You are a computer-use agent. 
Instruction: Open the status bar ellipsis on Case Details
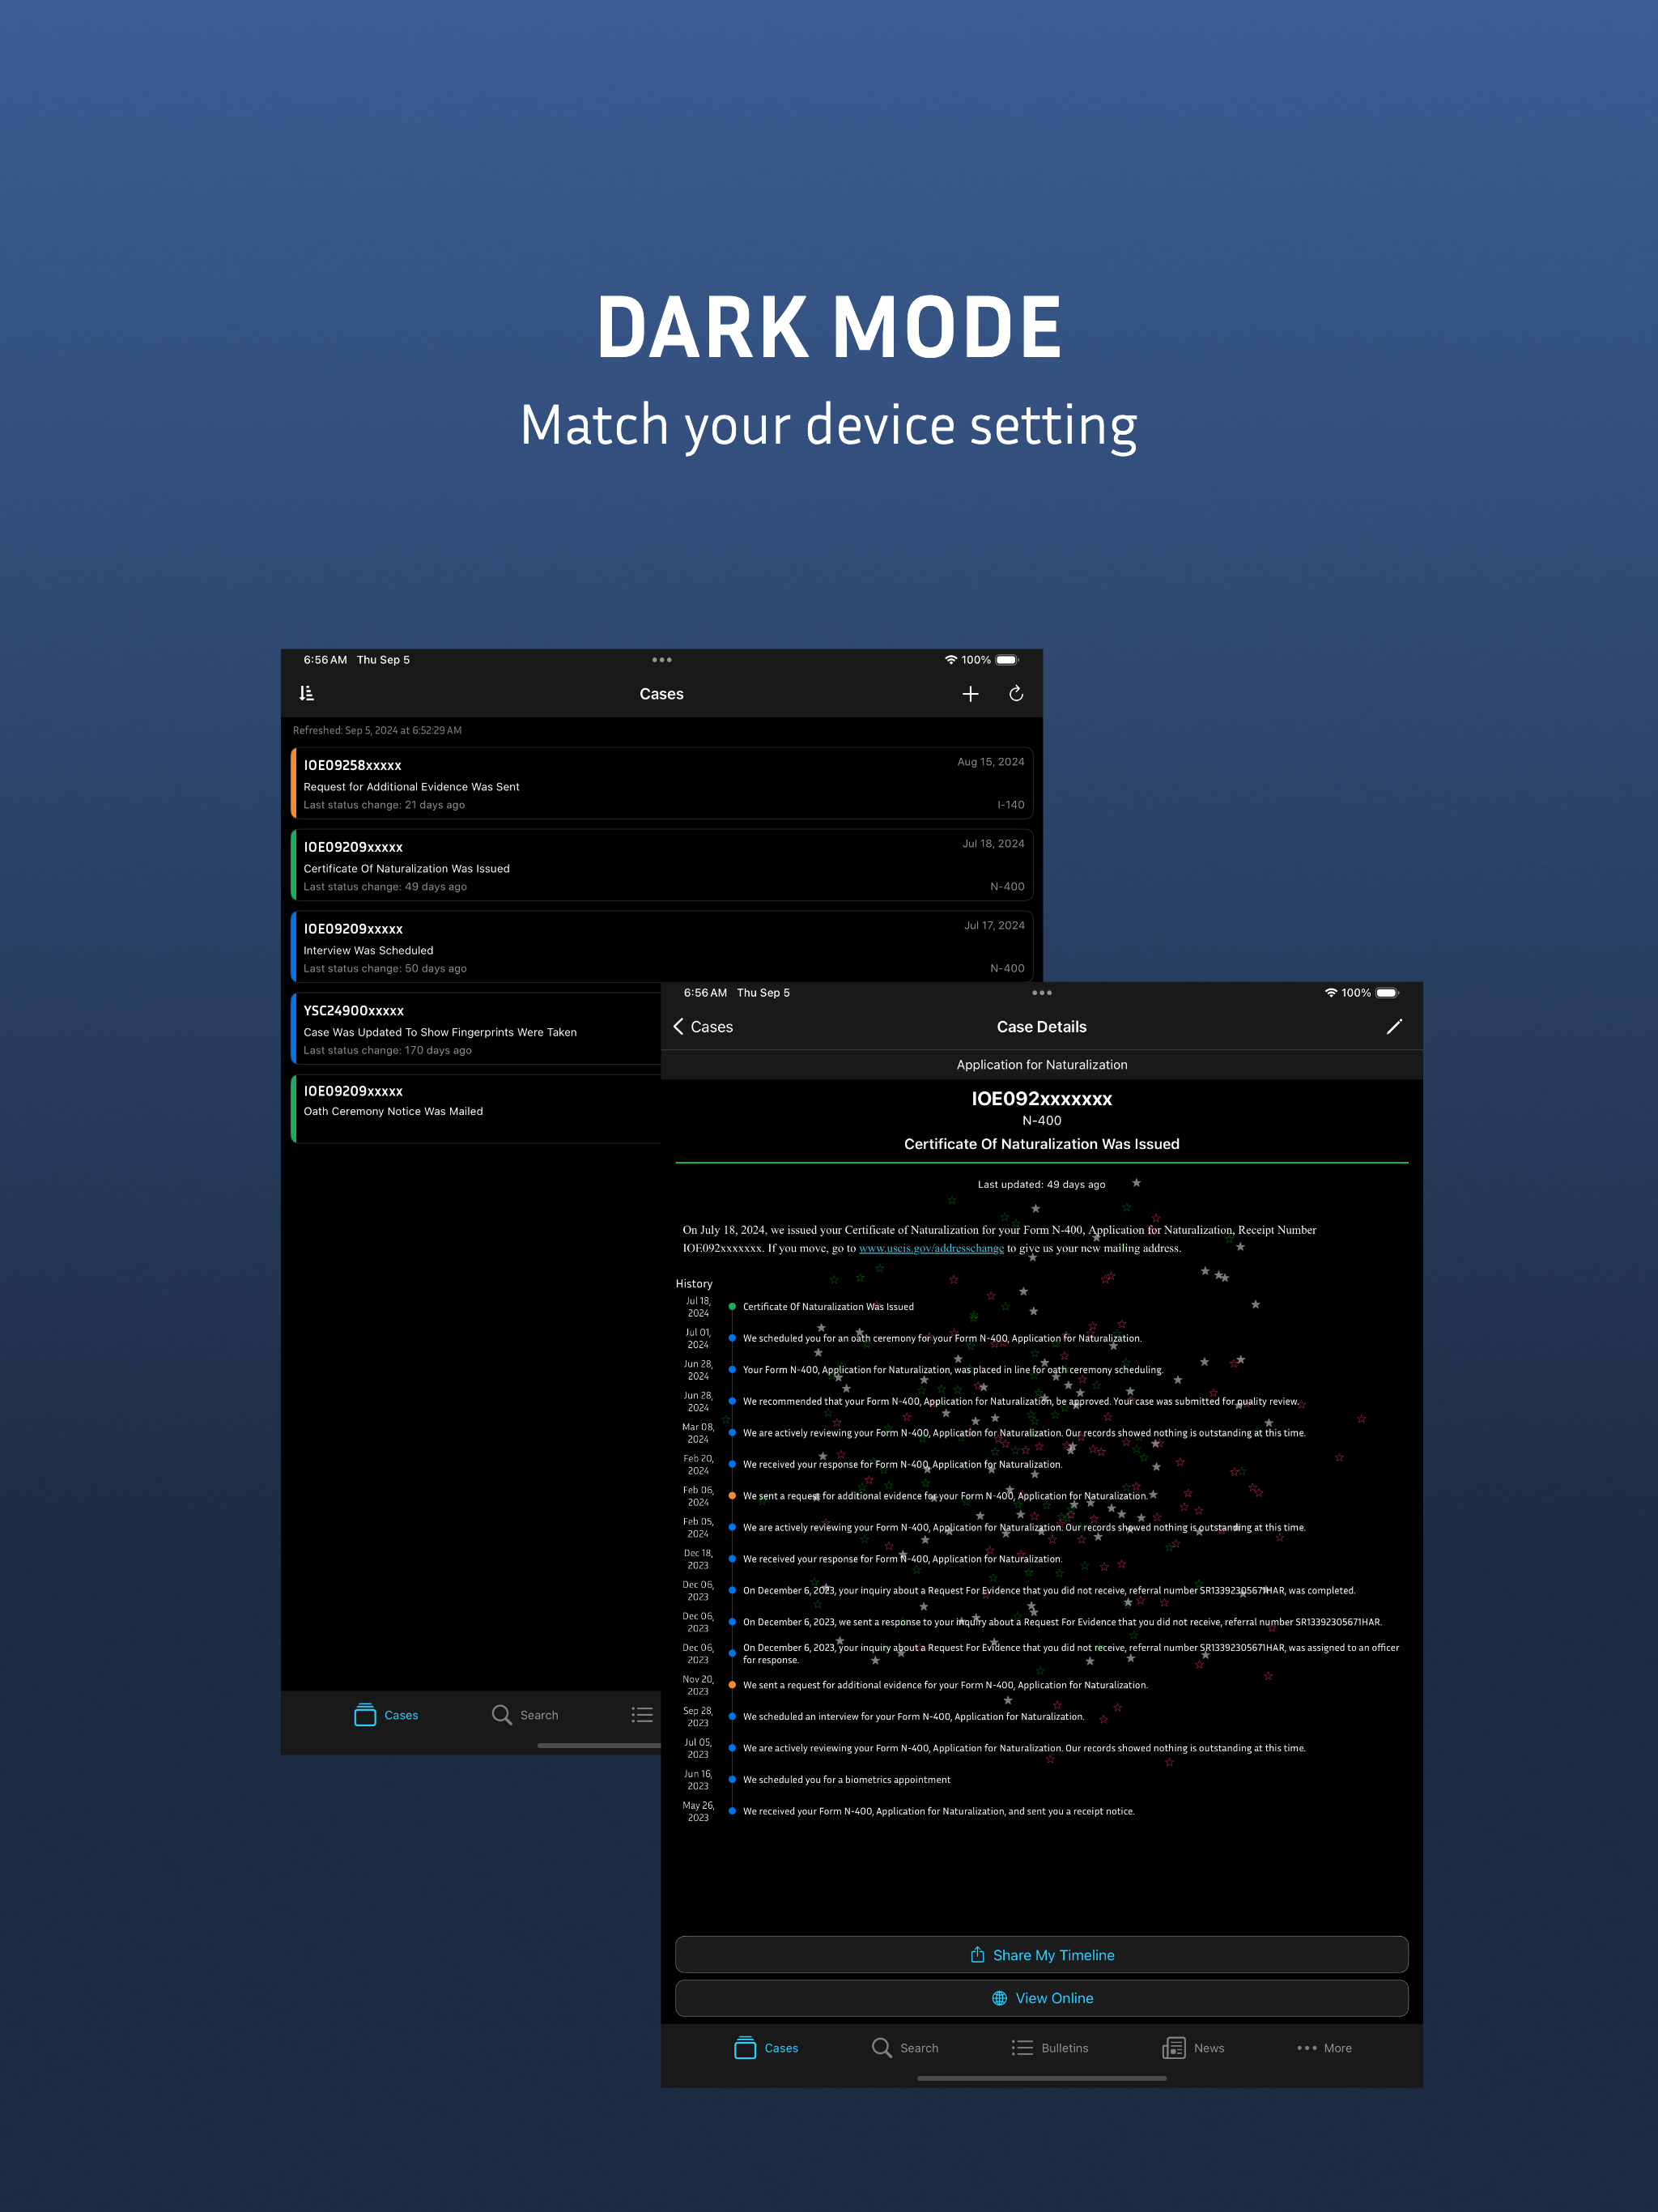pyautogui.click(x=1041, y=992)
